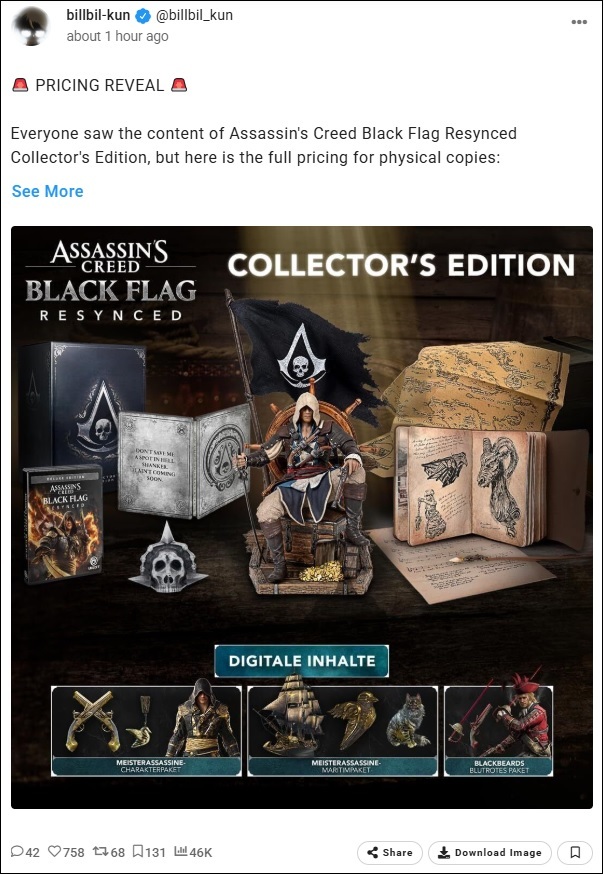Open the about 1 hour ago timestamp

click(x=117, y=36)
